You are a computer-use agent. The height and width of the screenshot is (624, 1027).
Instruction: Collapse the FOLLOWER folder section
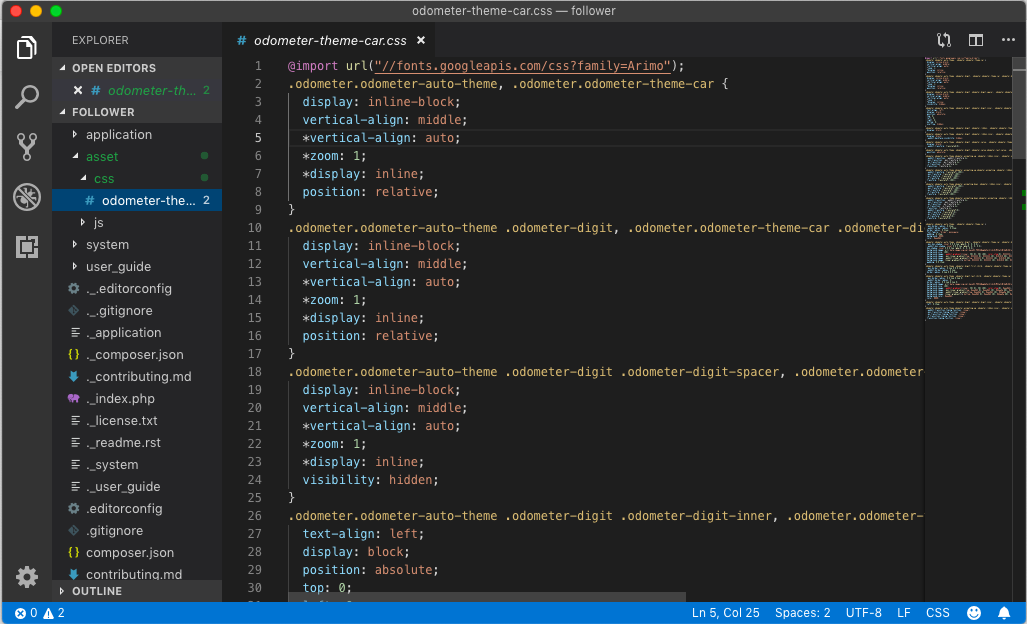click(x=137, y=112)
